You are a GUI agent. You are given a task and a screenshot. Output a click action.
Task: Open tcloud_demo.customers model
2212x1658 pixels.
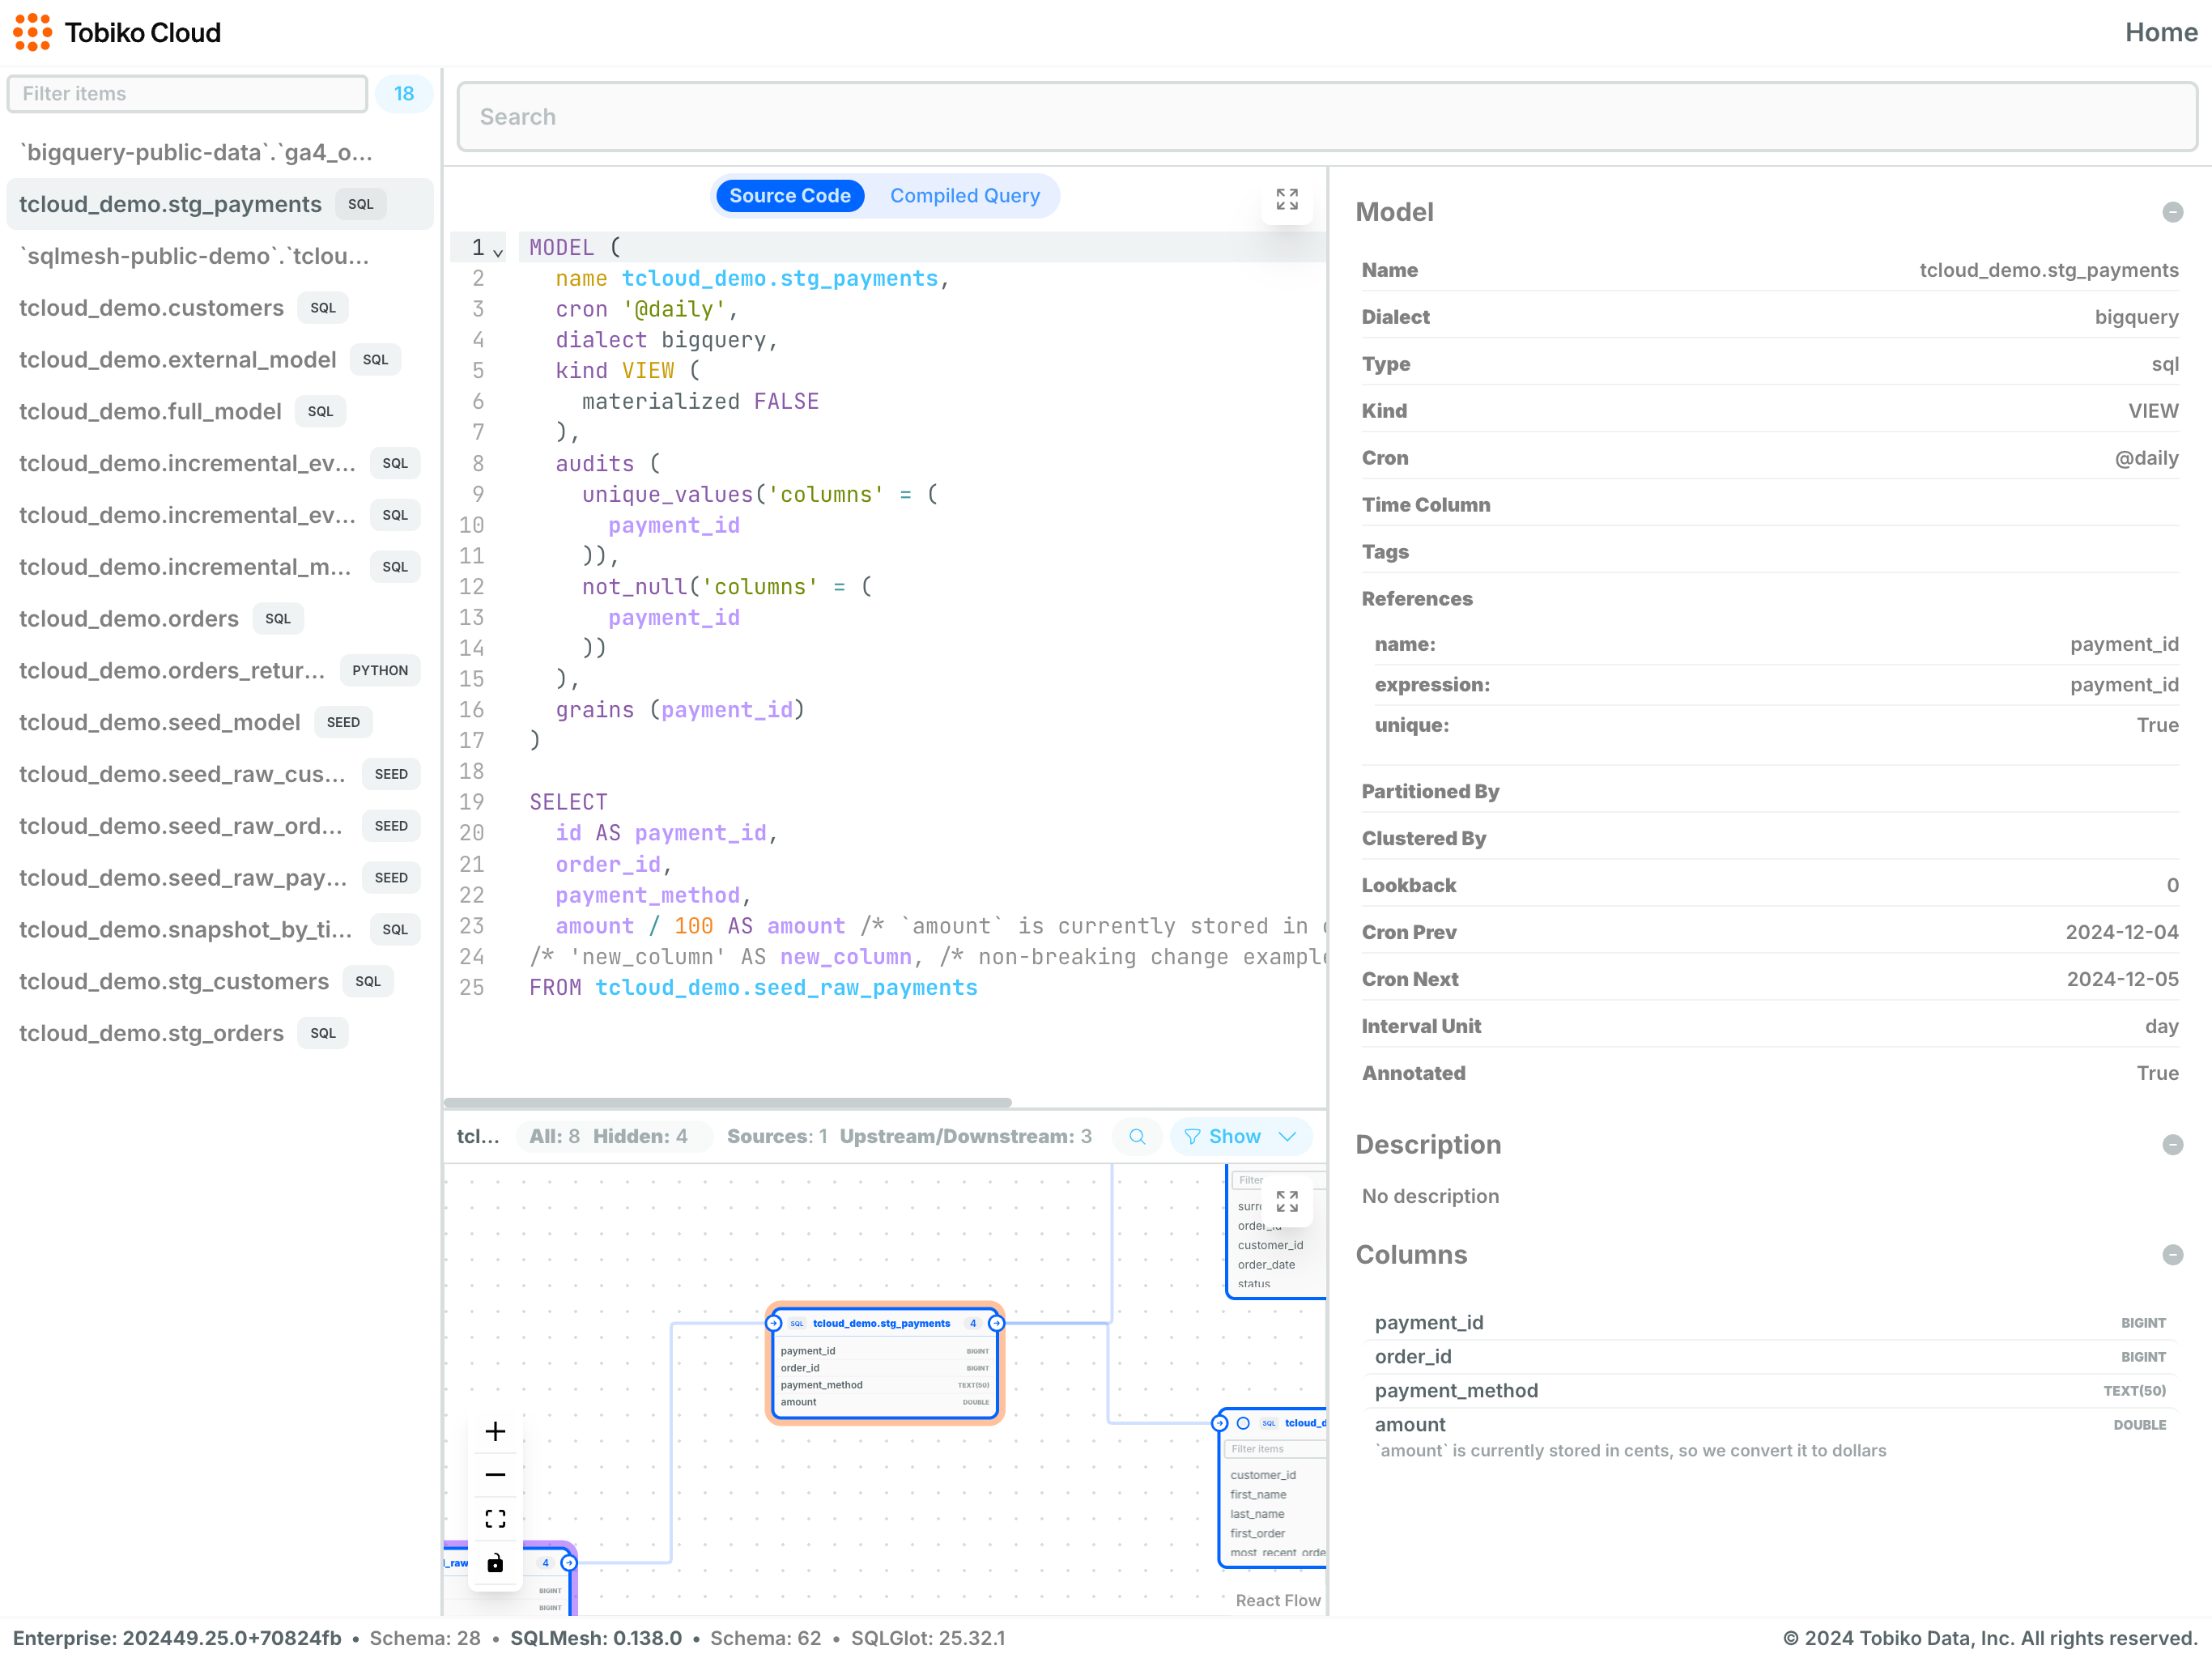(220, 307)
